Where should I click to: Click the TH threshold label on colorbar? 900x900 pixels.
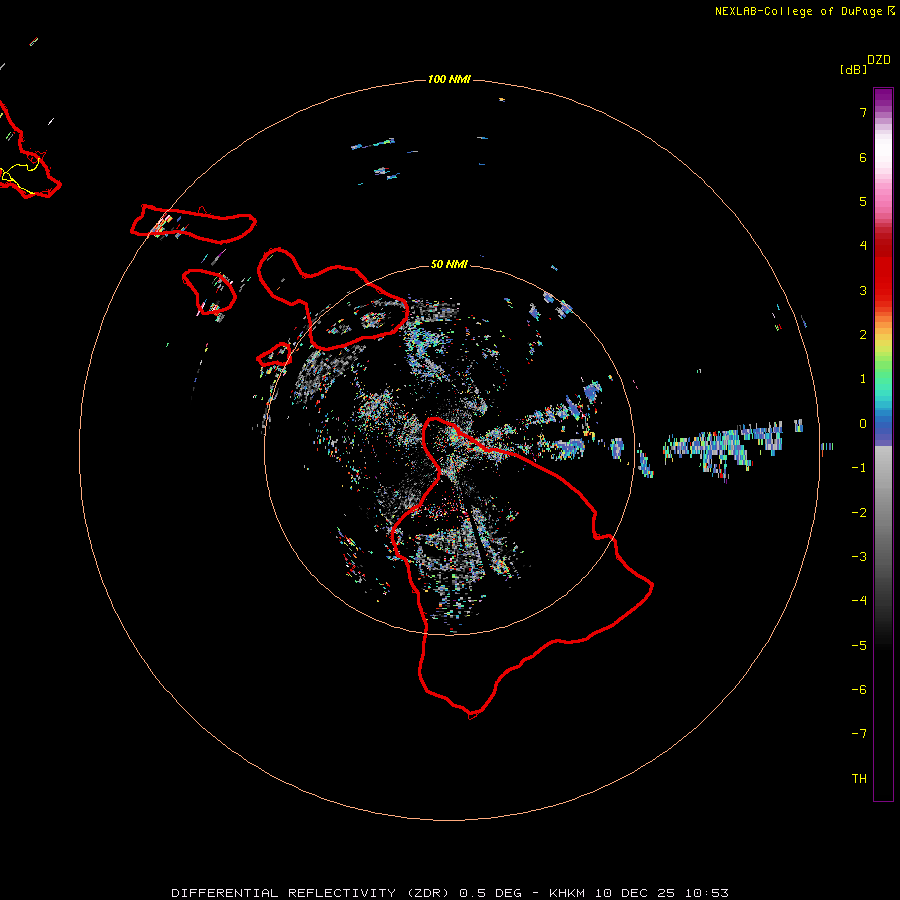click(x=859, y=779)
